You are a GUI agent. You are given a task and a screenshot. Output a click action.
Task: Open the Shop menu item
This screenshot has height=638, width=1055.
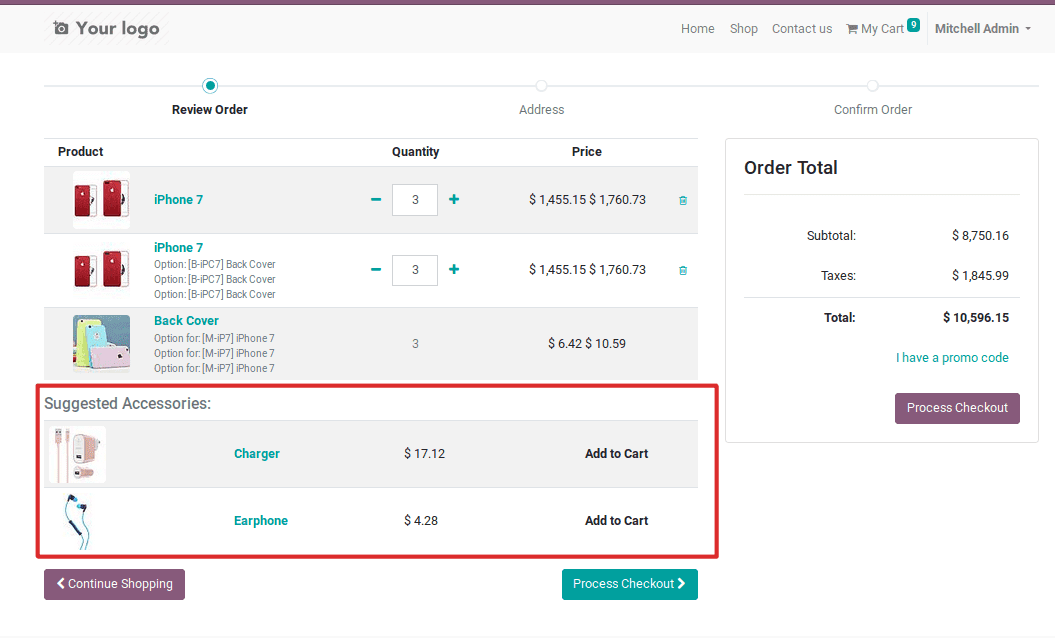(743, 29)
